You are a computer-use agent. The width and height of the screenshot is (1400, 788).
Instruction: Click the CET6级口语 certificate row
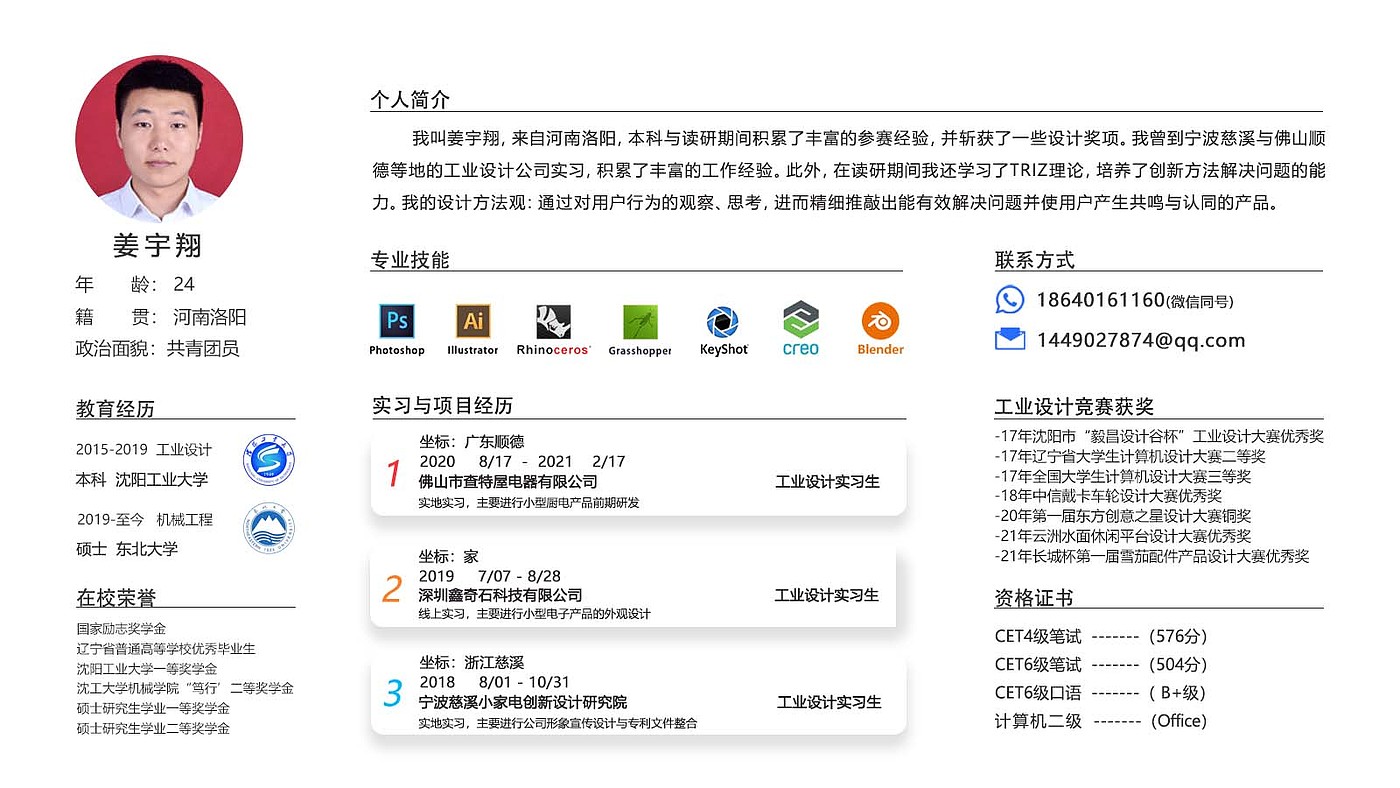point(1101,693)
